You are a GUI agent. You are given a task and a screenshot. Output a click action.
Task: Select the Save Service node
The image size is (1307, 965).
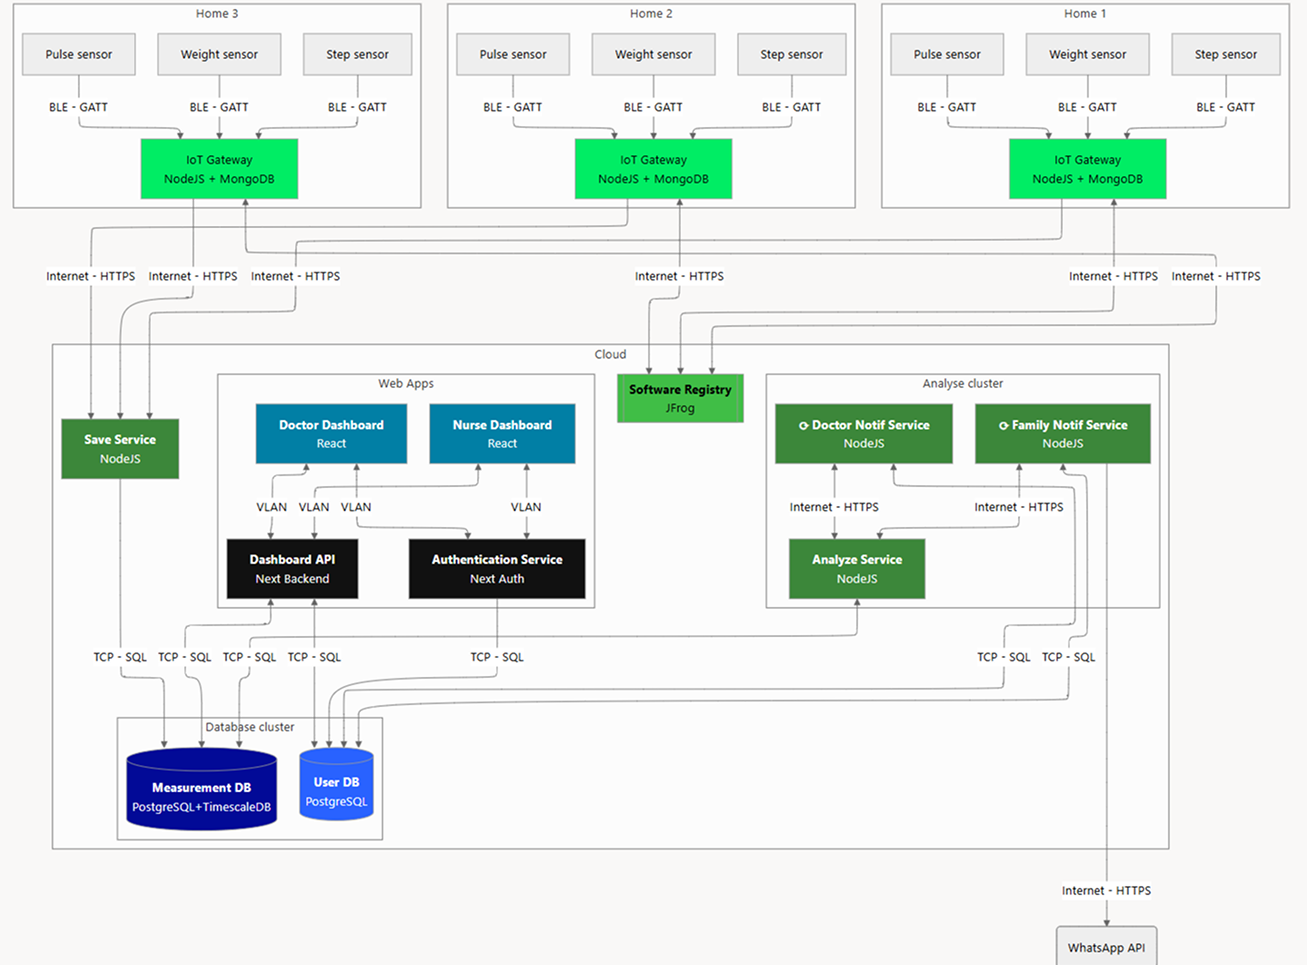point(120,448)
